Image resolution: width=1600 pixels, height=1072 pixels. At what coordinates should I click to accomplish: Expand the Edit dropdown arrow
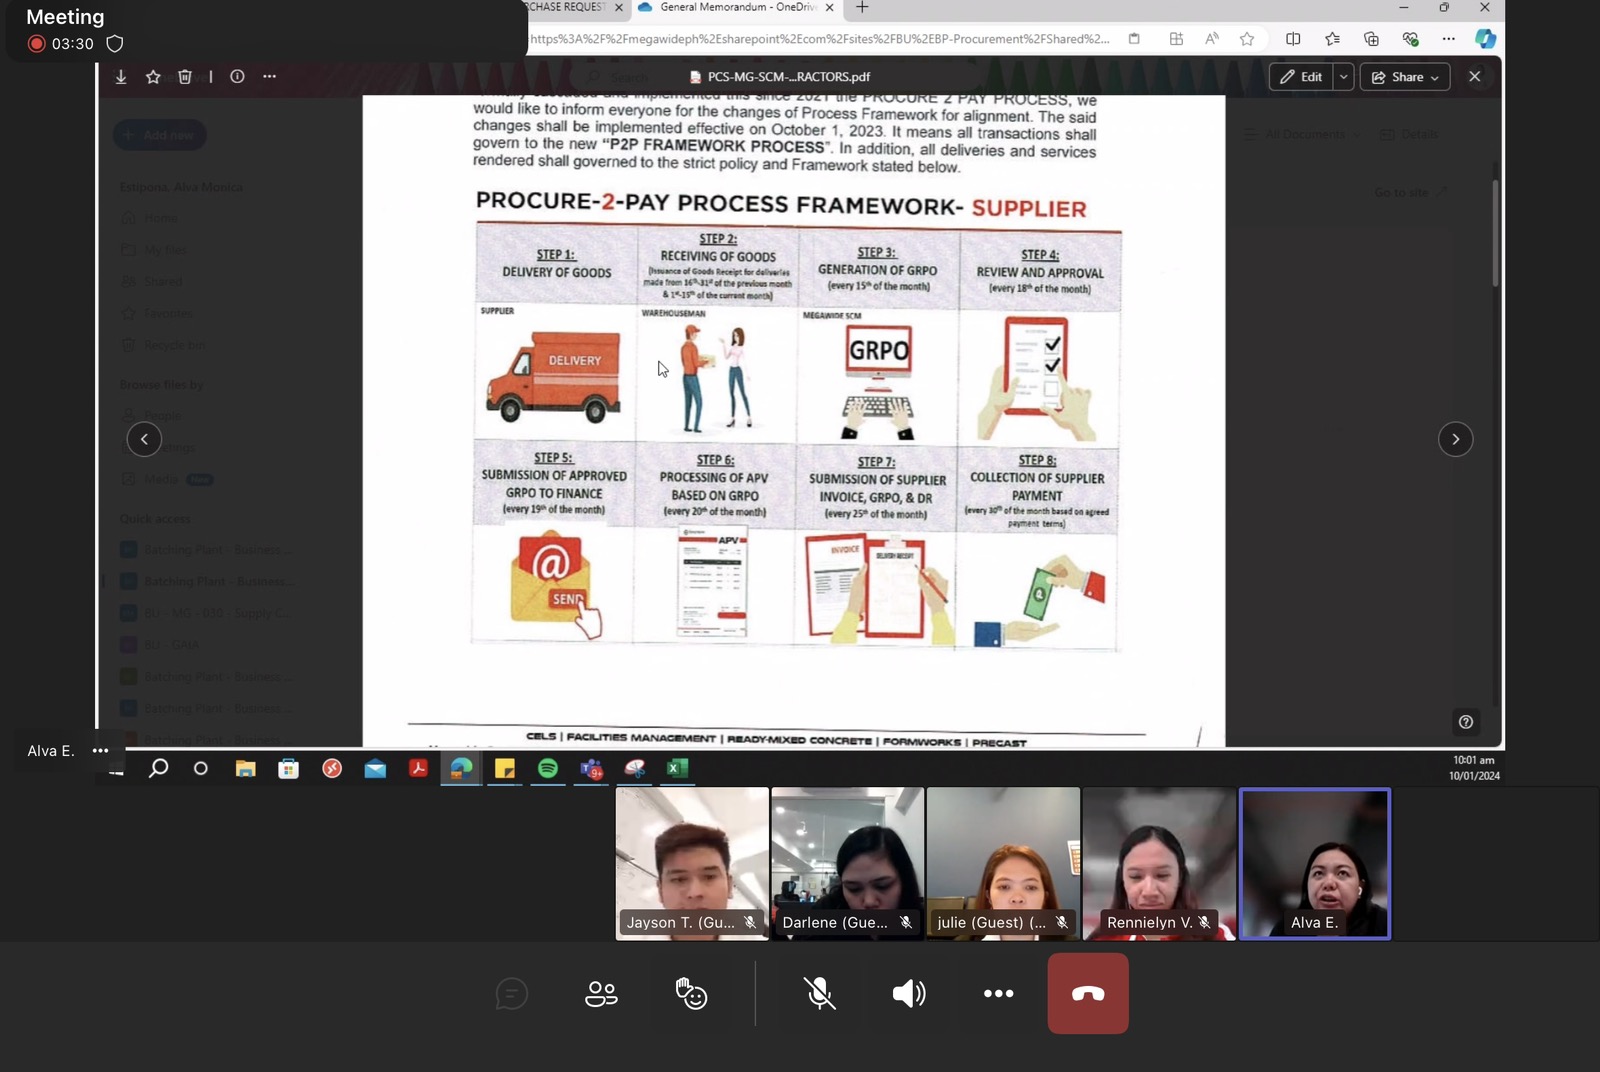(1343, 77)
